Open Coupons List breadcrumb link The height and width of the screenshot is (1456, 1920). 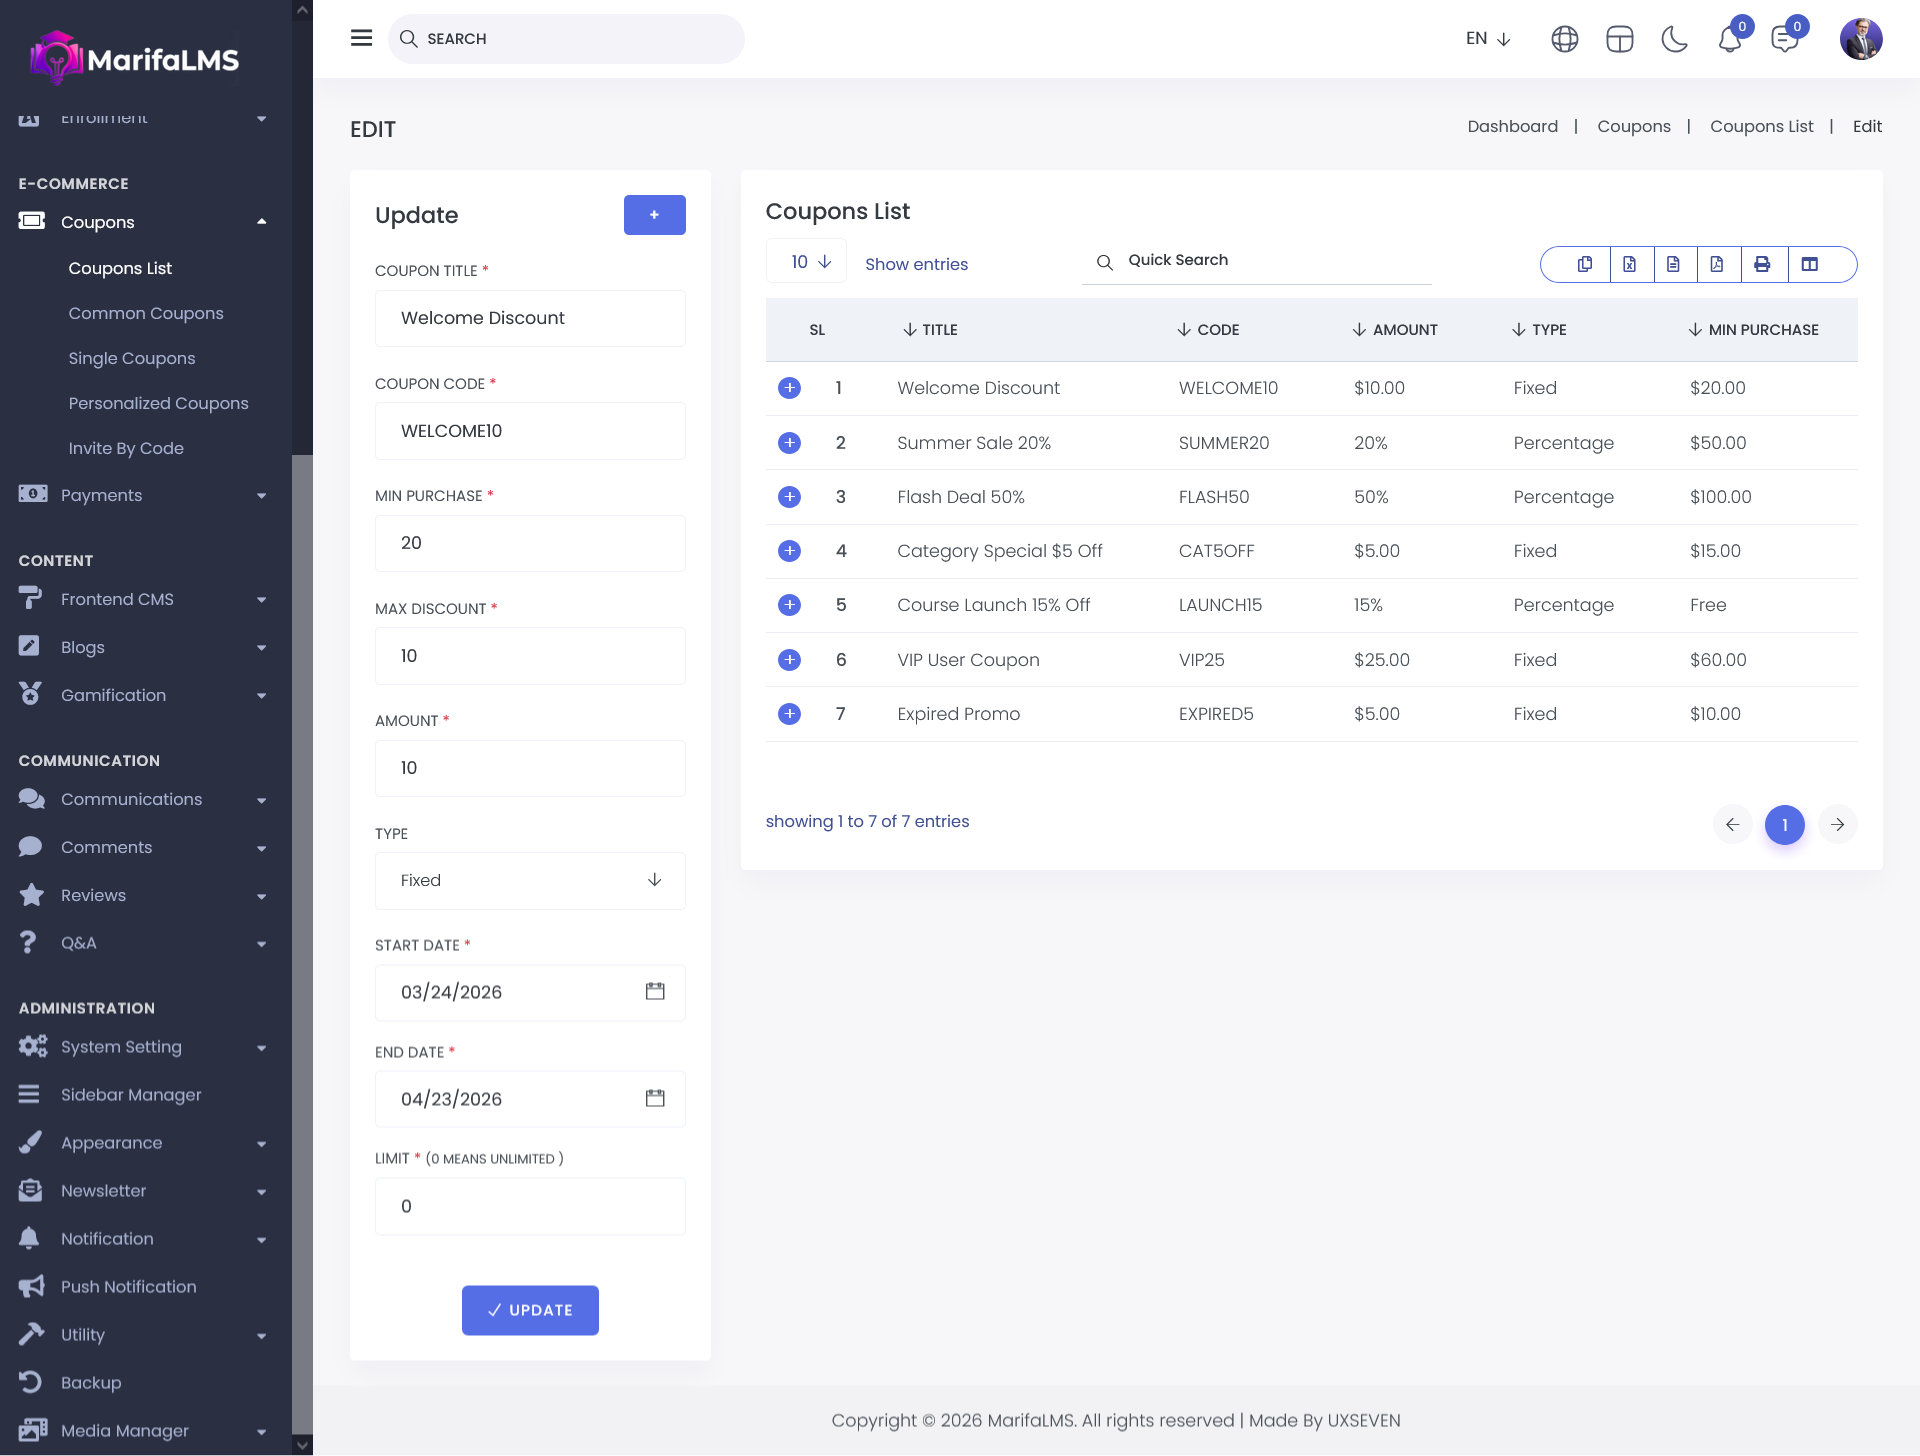[1761, 126]
